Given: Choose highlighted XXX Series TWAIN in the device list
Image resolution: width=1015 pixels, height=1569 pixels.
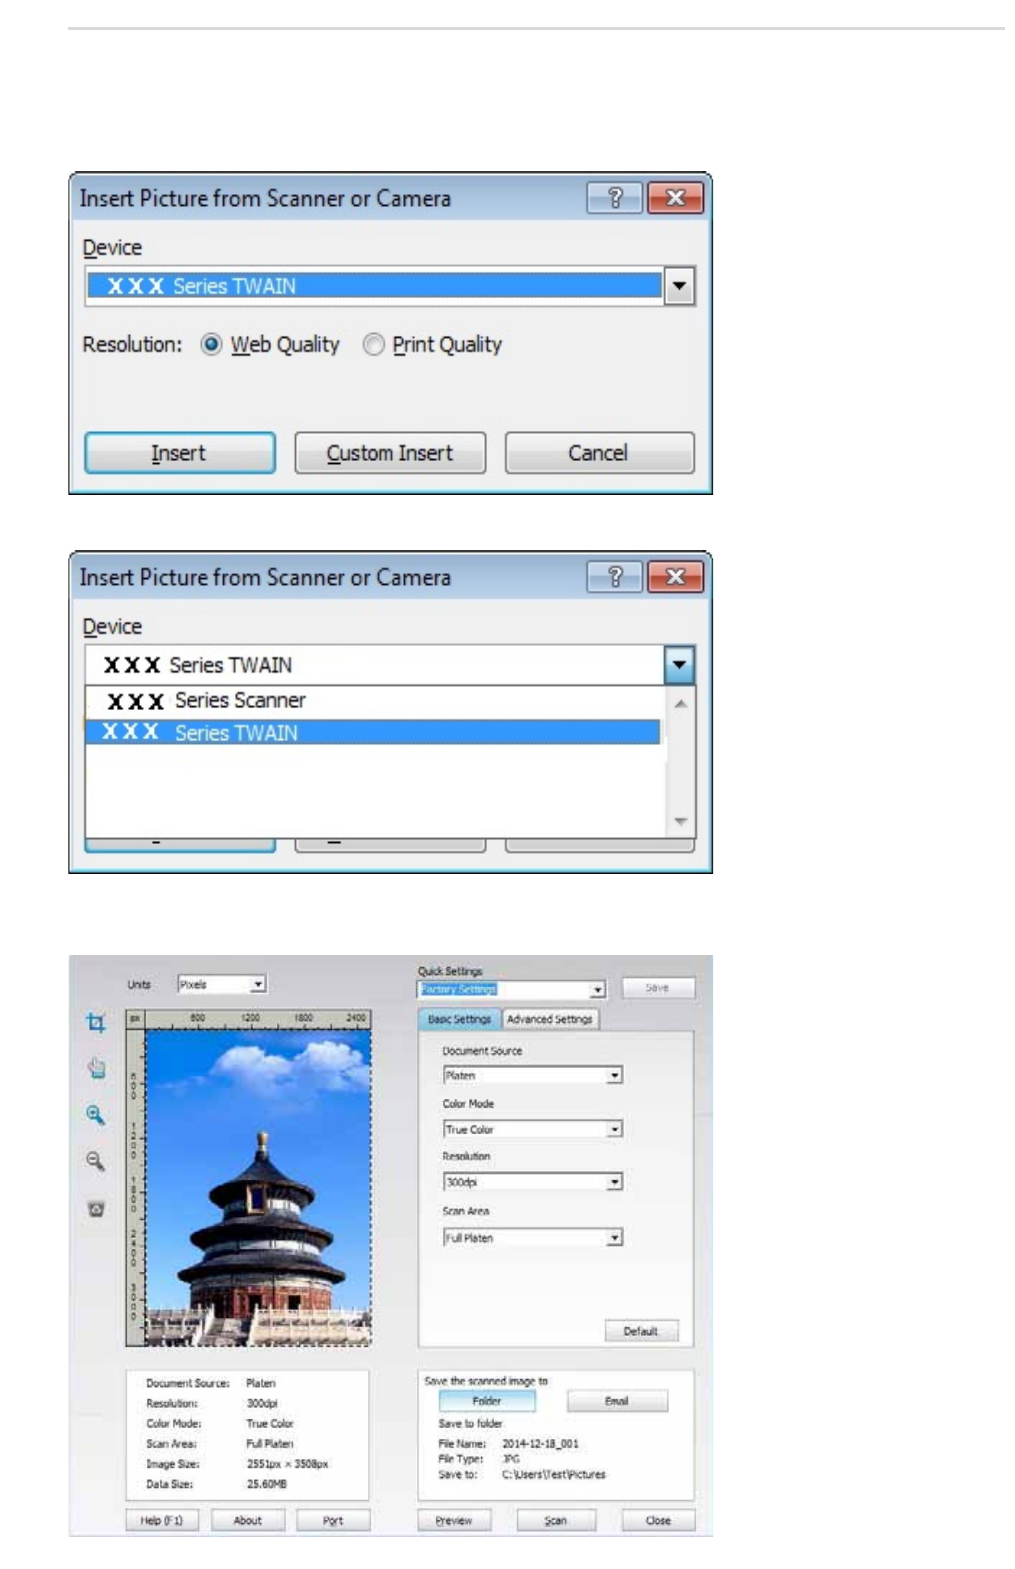Looking at the screenshot, I should (x=373, y=733).
